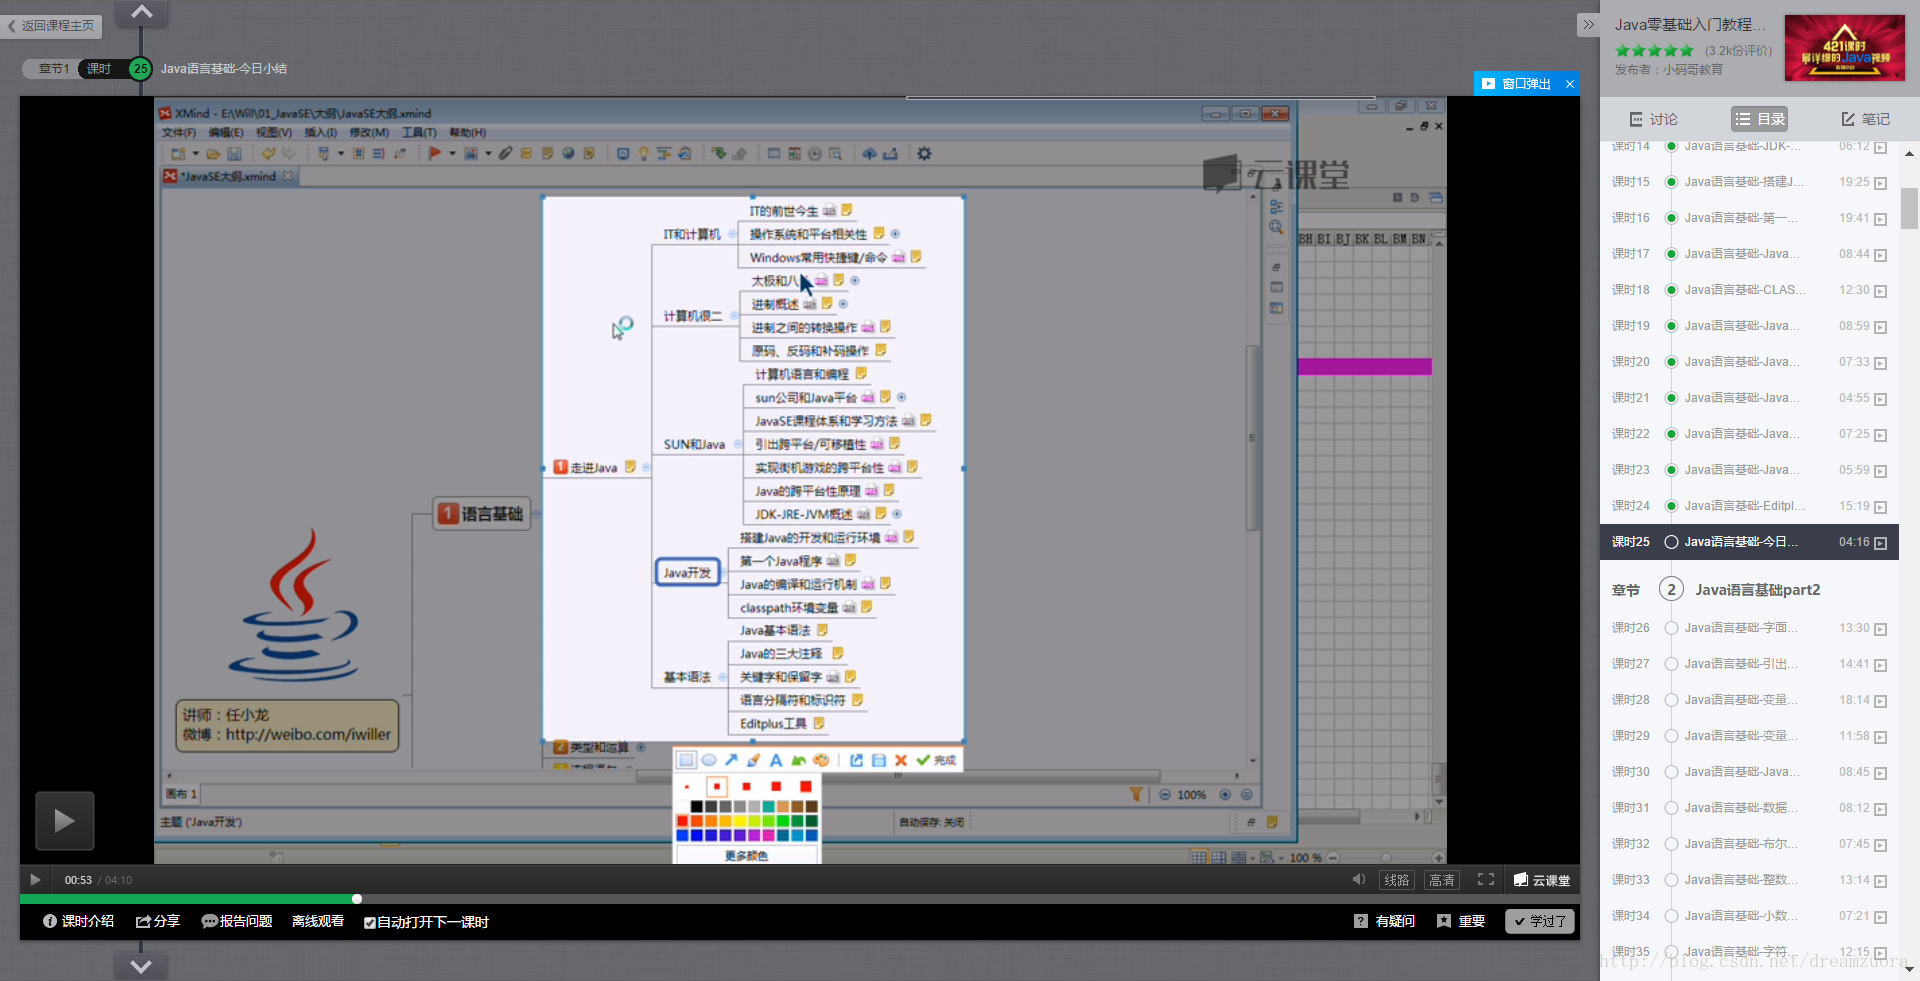Viewport: 1920px width, 981px height.
Task: Switch to the 目录 tab
Action: click(1760, 119)
